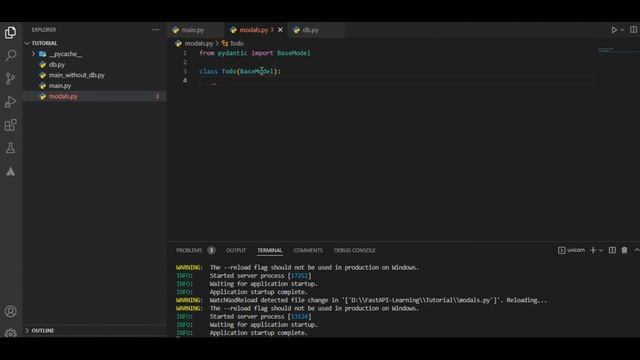Screen dimensions: 640x360
Task: Open the Accounts menu icon
Action: [x=11, y=311]
